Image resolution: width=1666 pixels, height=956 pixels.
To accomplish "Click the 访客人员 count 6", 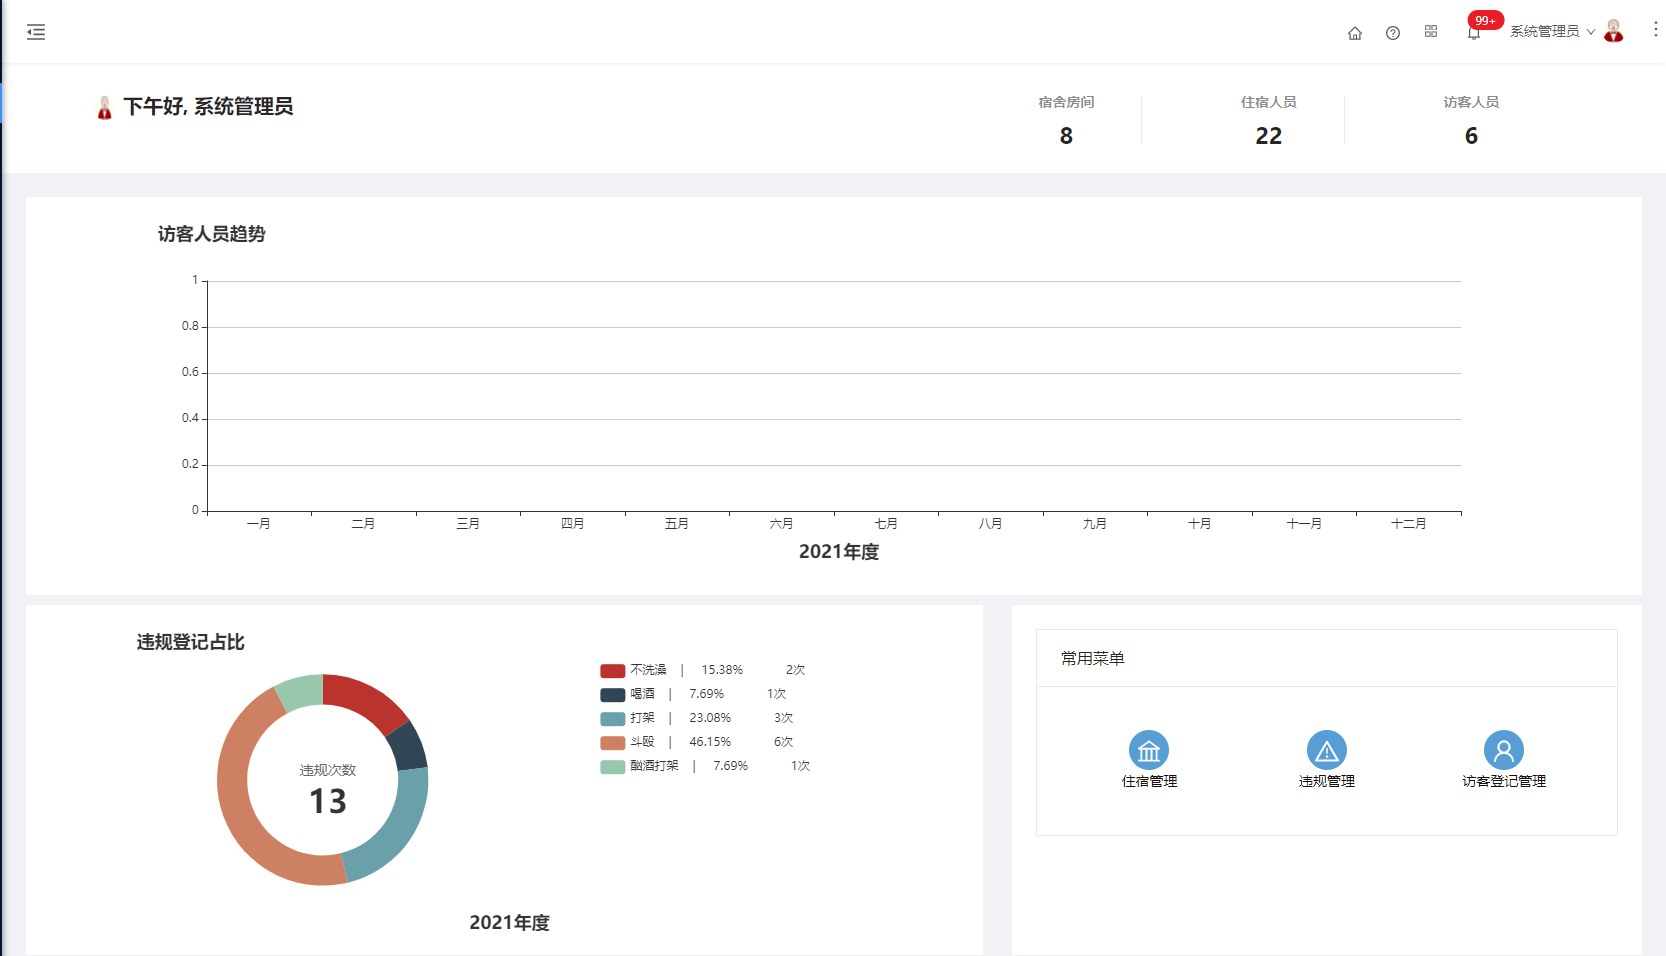I will [1471, 136].
